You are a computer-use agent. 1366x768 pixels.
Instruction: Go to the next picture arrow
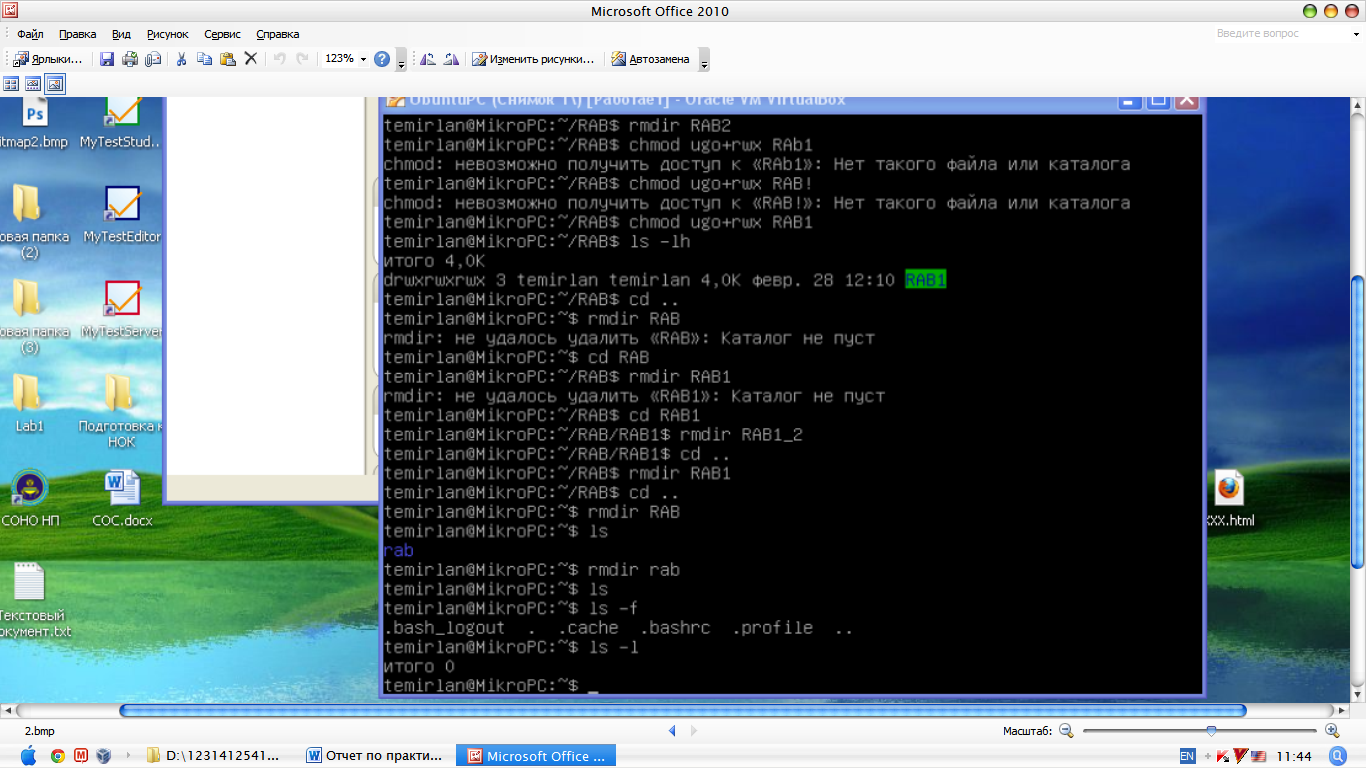(x=696, y=731)
